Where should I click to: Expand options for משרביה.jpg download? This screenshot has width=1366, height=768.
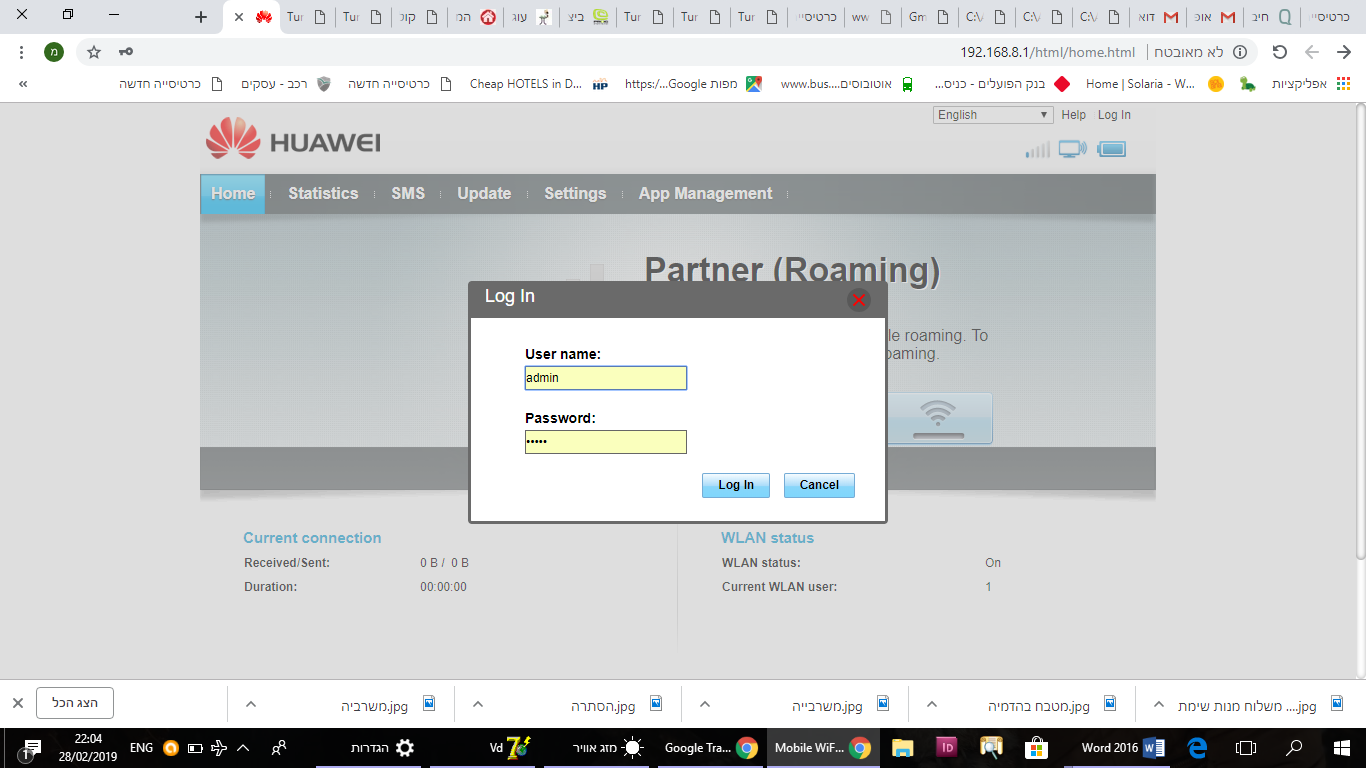coord(251,704)
